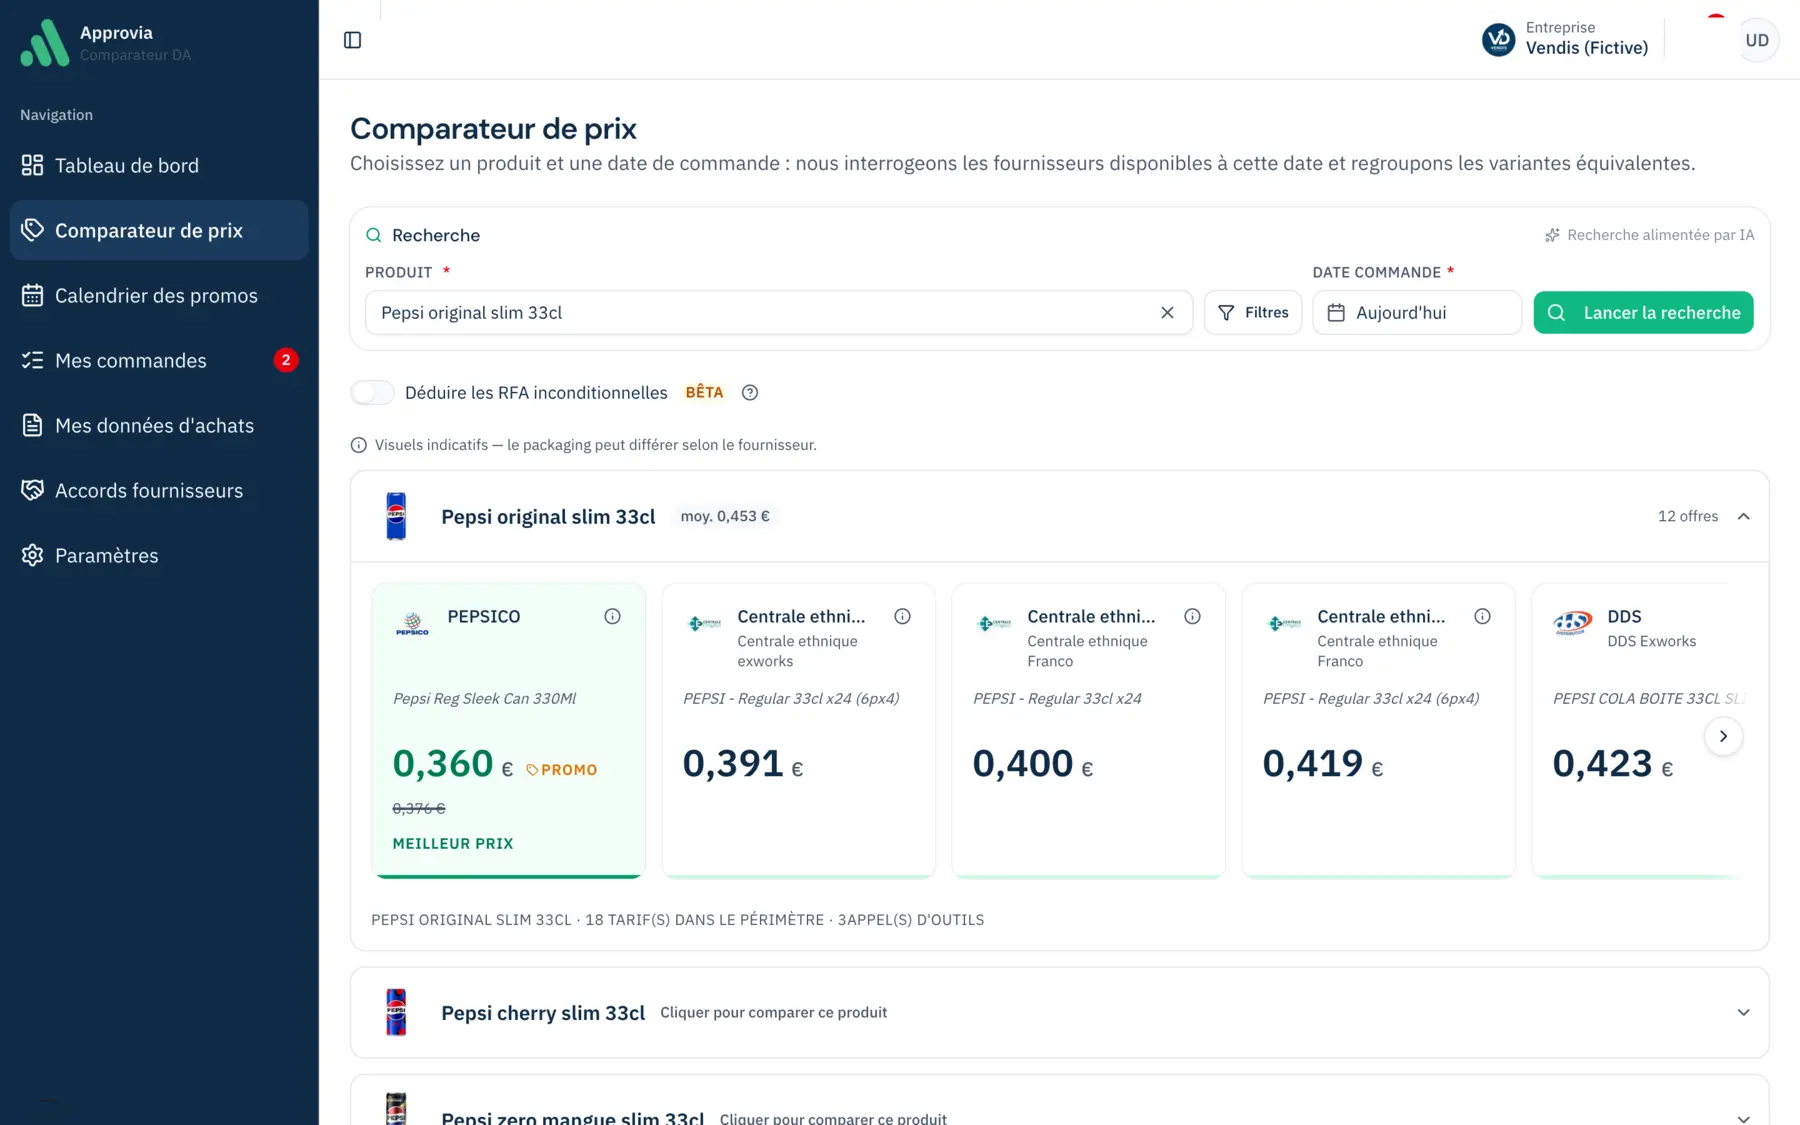The width and height of the screenshot is (1800, 1125).
Task: Click logo on the 0,400 € card
Action: pos(994,623)
